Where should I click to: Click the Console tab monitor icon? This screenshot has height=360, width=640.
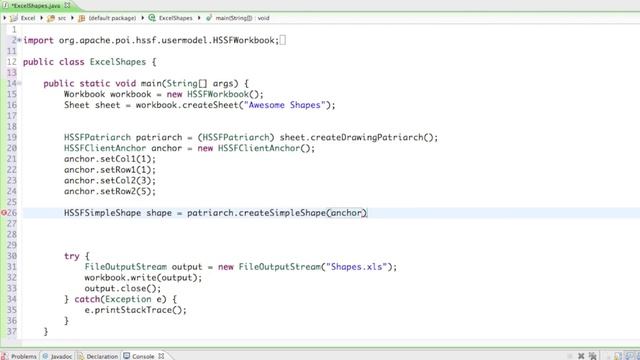127,356
